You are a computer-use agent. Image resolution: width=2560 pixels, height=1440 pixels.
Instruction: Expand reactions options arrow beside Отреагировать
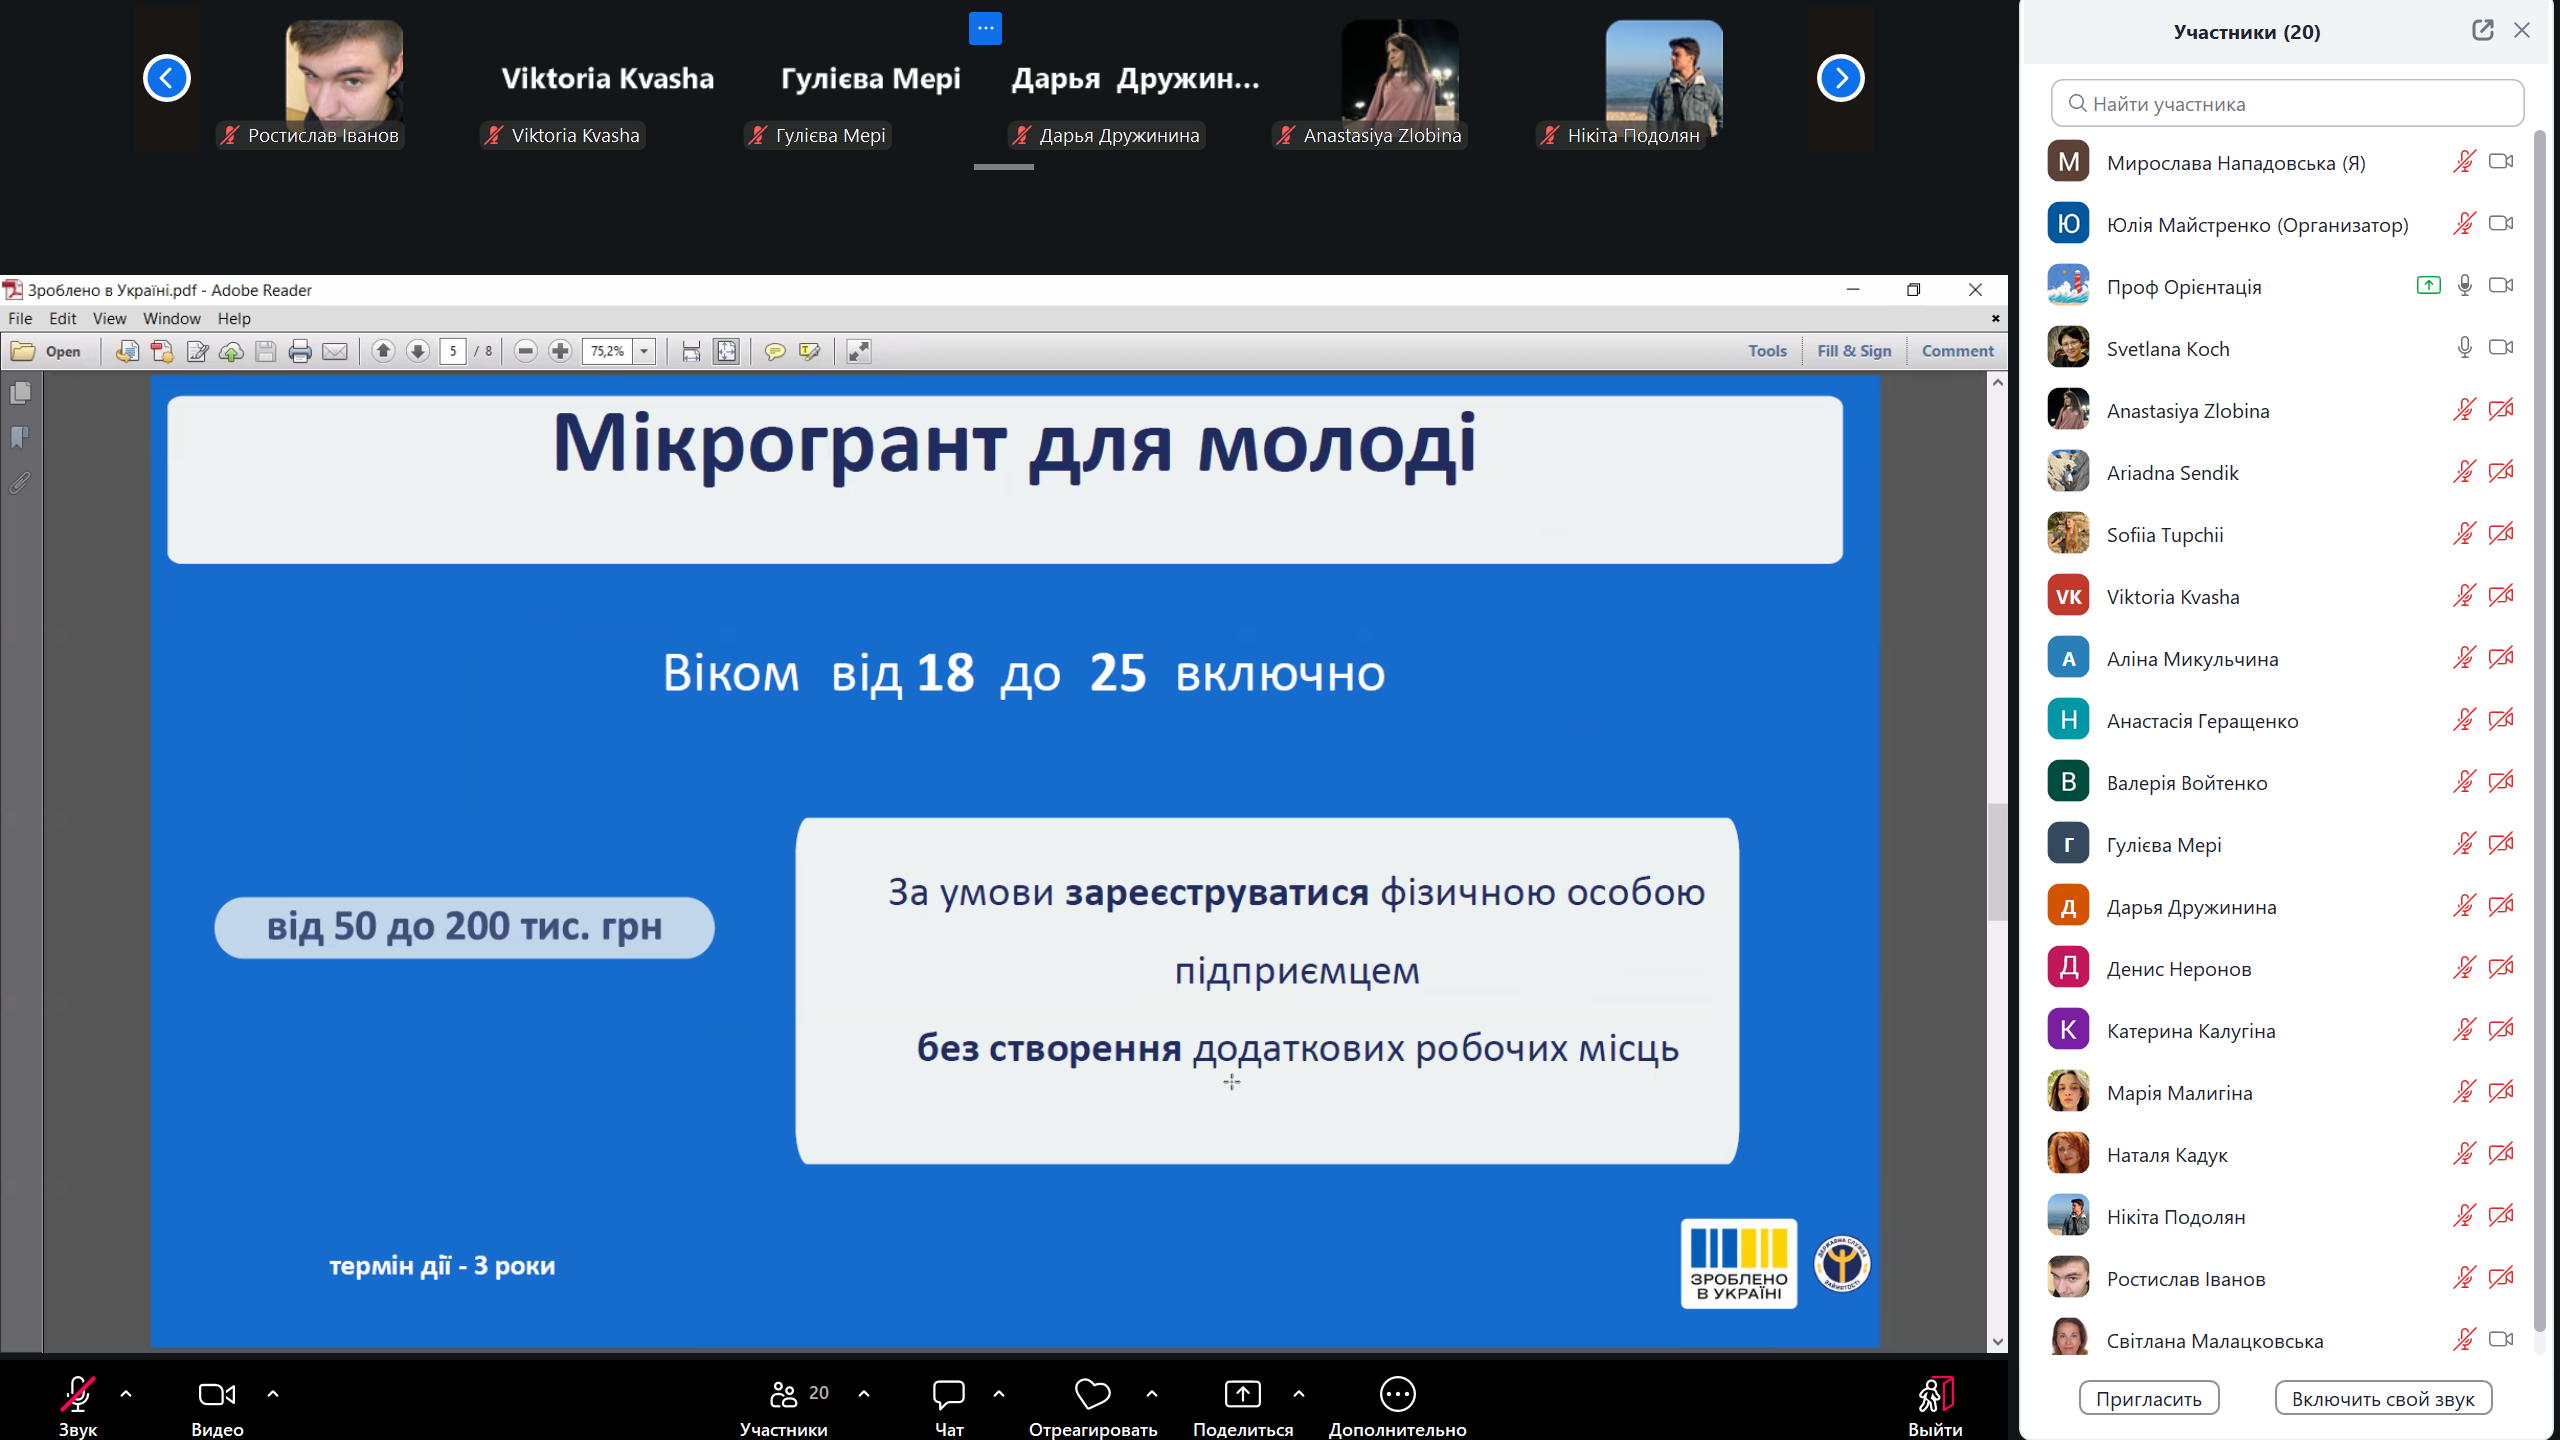point(1152,1393)
